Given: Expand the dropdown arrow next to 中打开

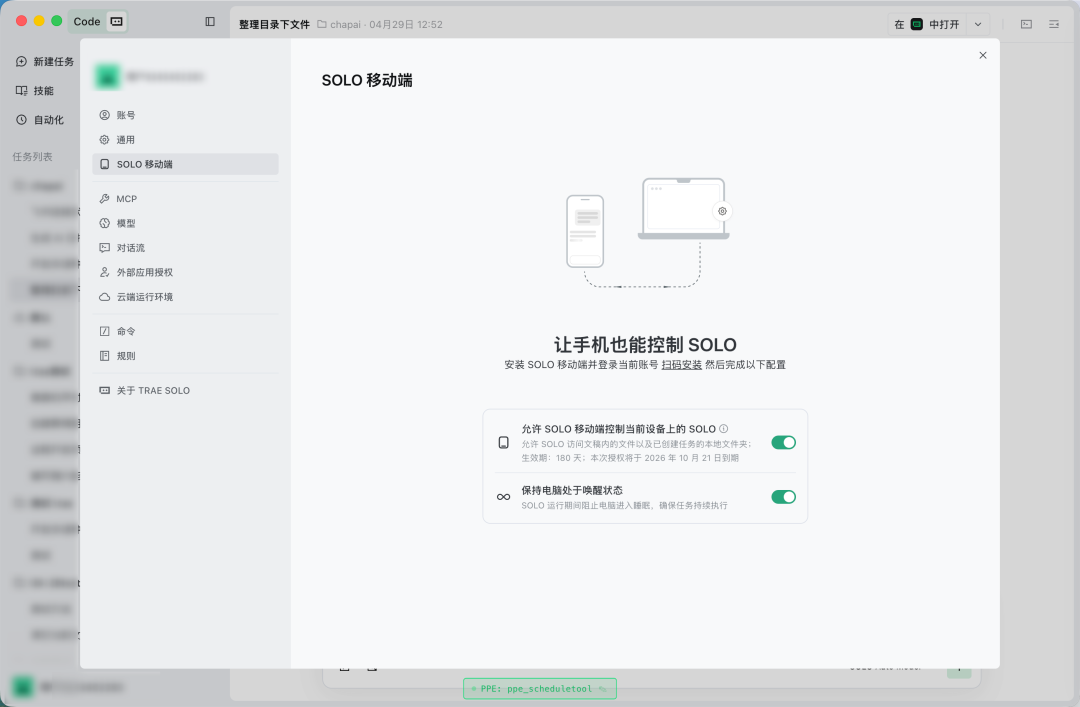Looking at the screenshot, I should pos(978,24).
